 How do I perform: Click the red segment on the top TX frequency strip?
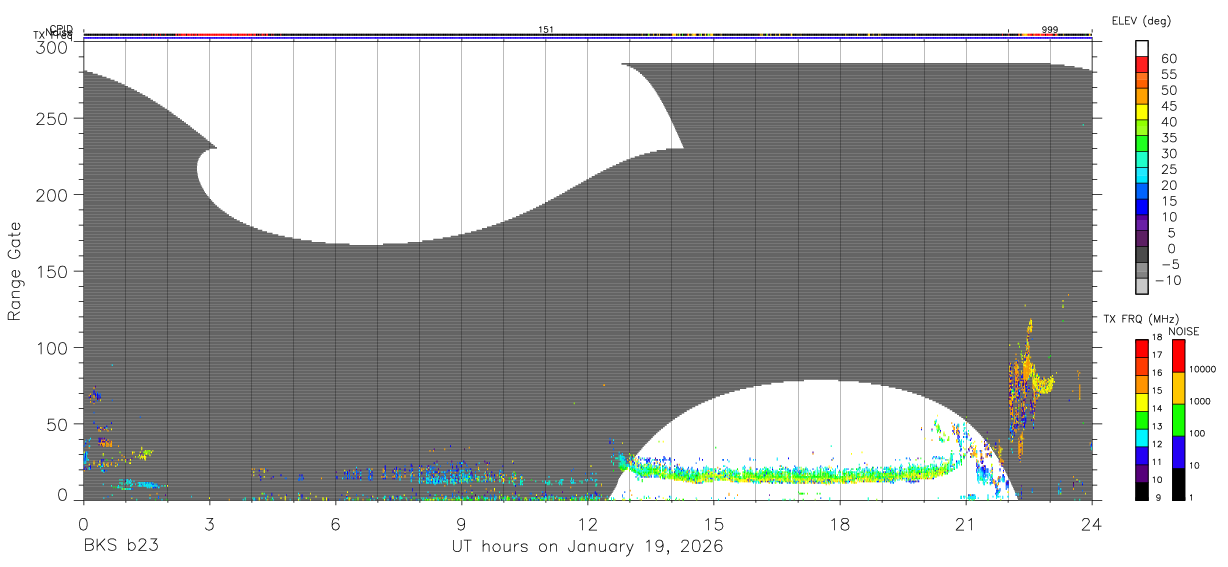tap(215, 35)
